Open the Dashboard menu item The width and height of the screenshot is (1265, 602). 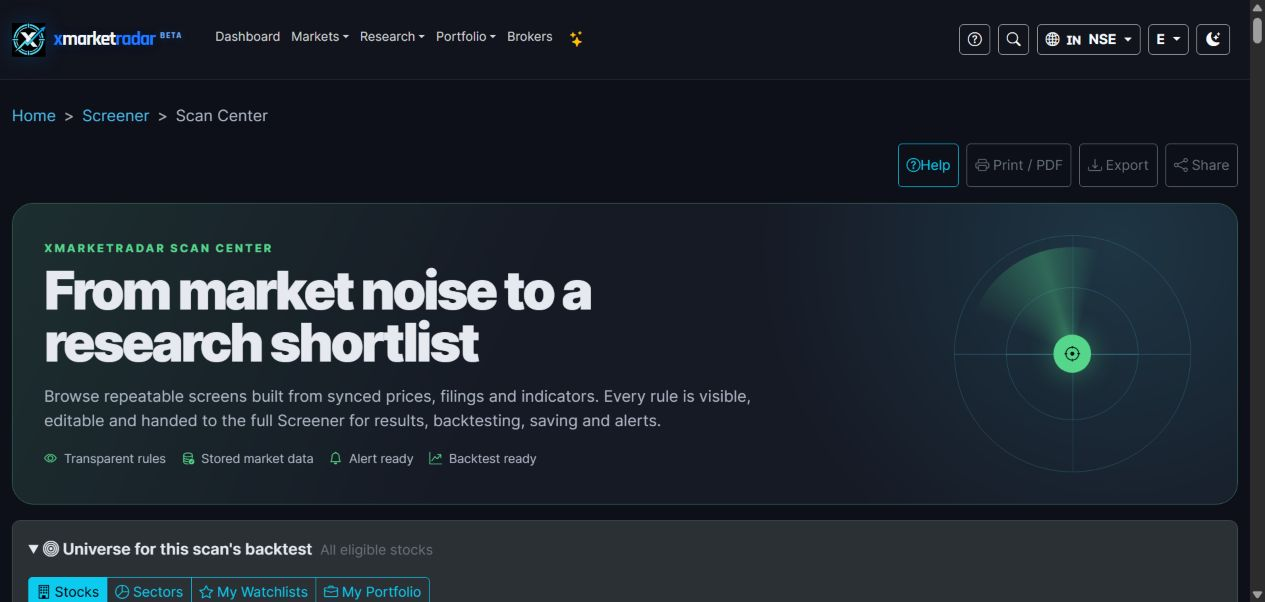pos(247,36)
